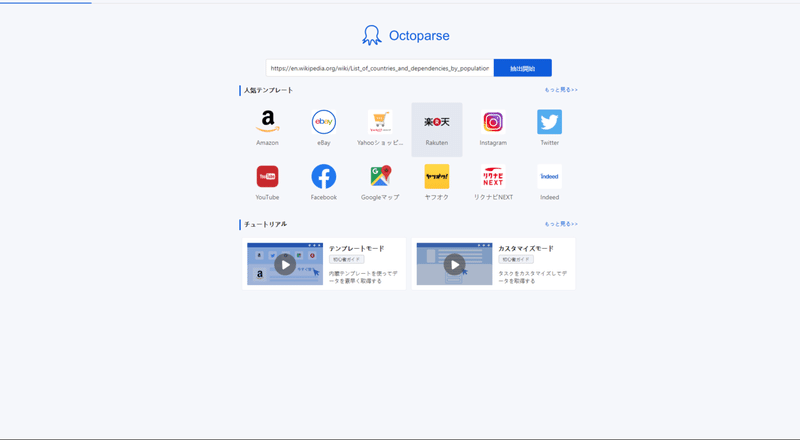
Task: See more tutorials link
Action: point(561,224)
